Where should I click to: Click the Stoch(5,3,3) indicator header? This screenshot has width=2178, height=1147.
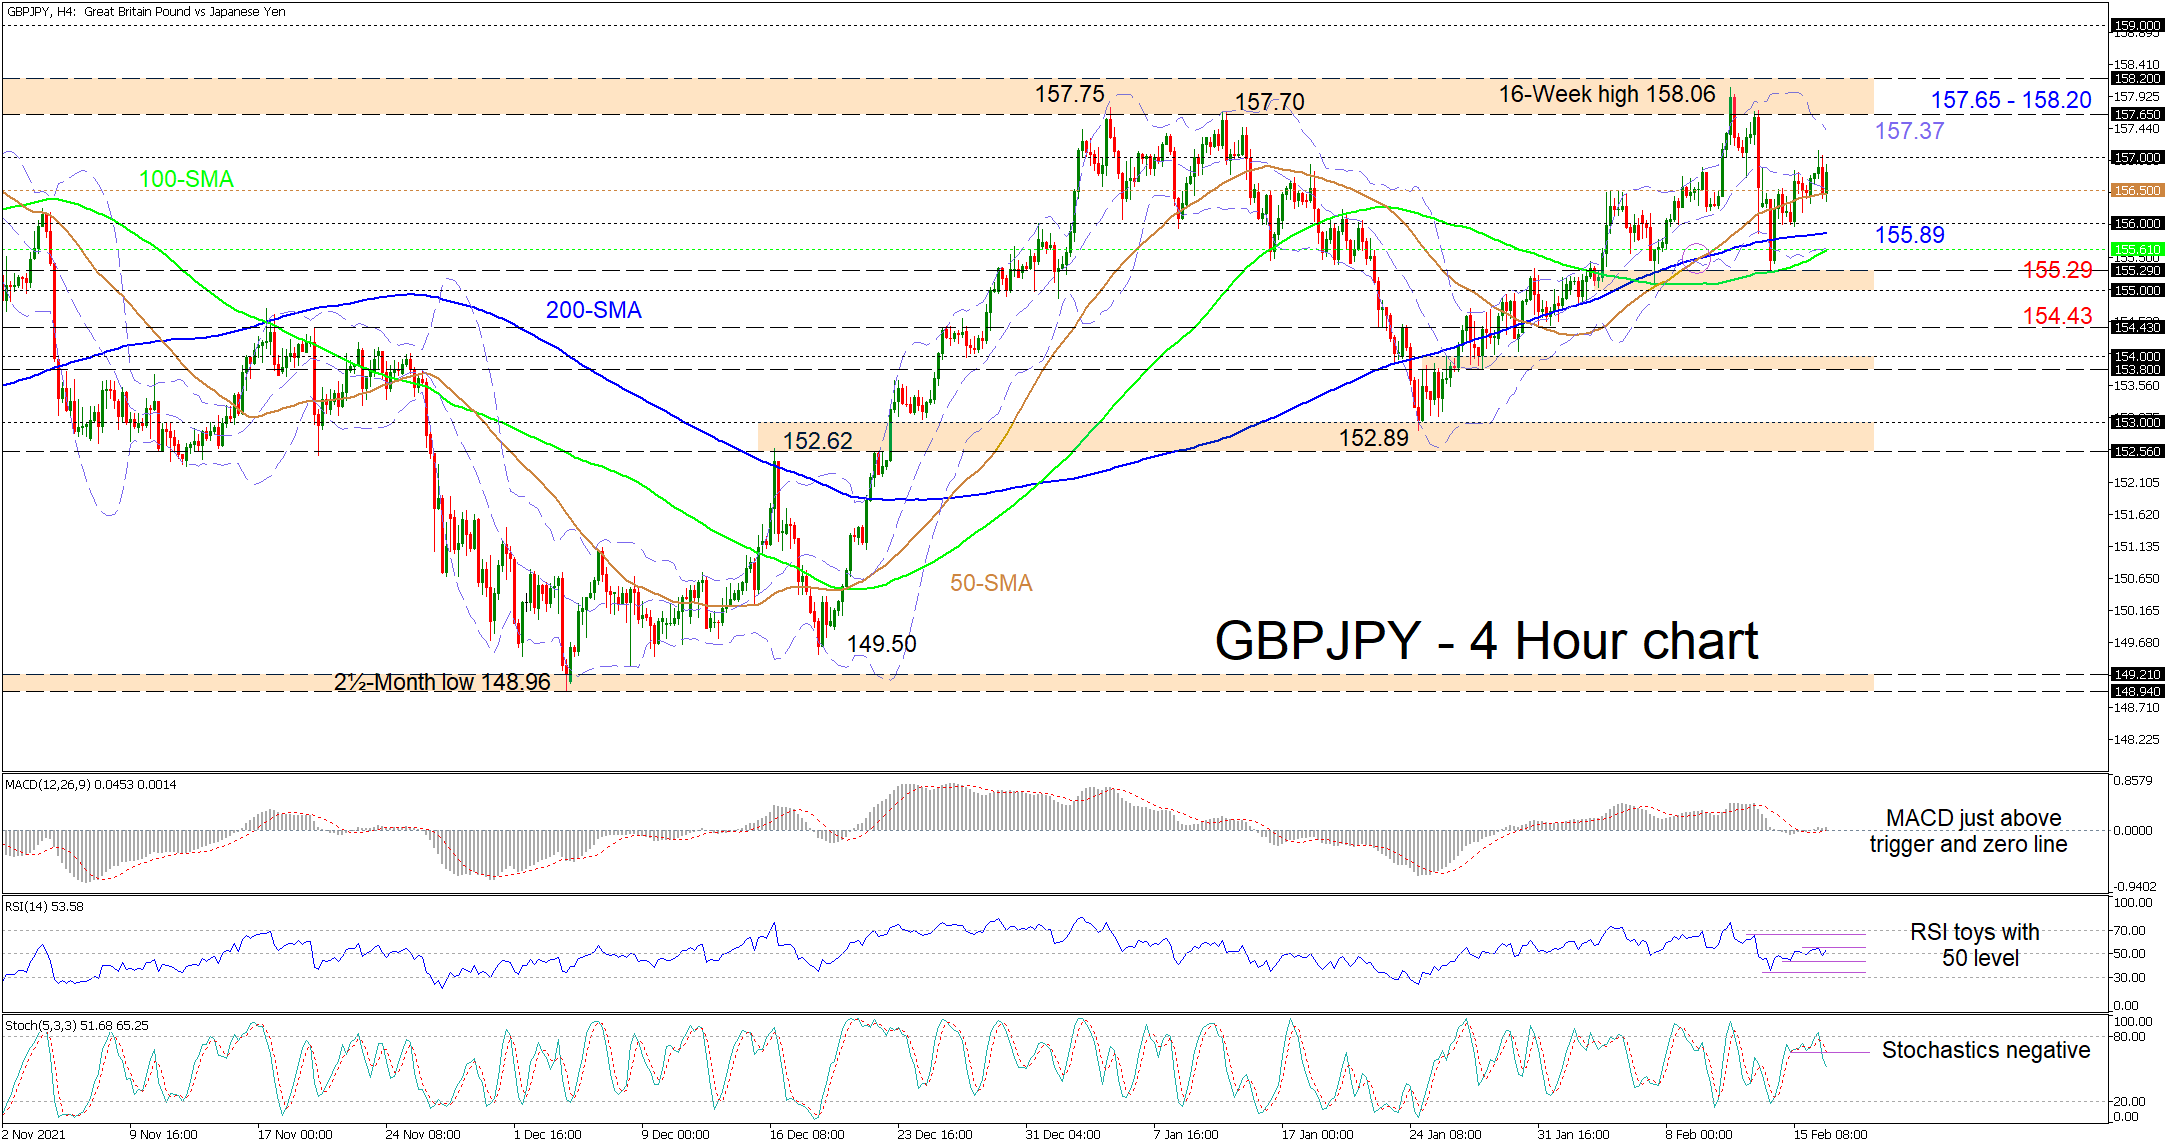tap(76, 1026)
